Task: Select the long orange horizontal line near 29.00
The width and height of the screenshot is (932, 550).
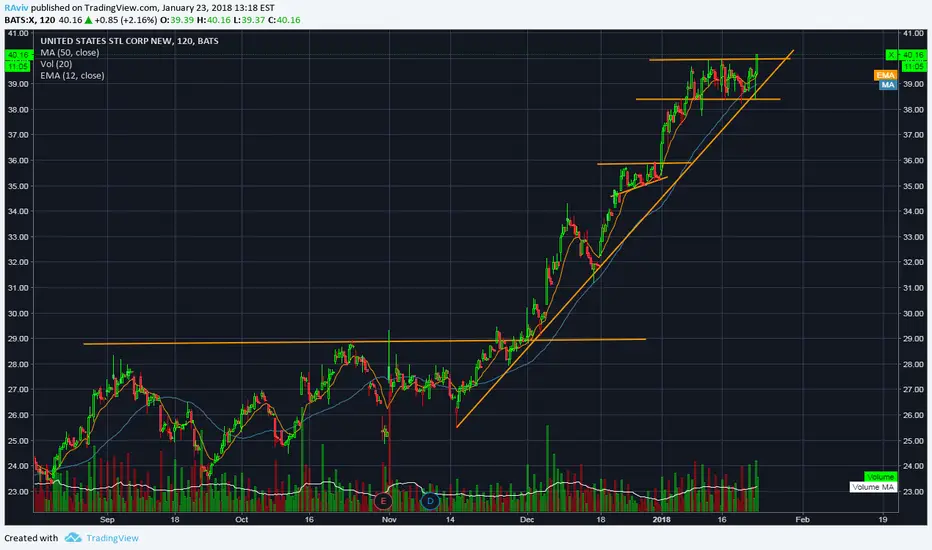Action: click(364, 341)
